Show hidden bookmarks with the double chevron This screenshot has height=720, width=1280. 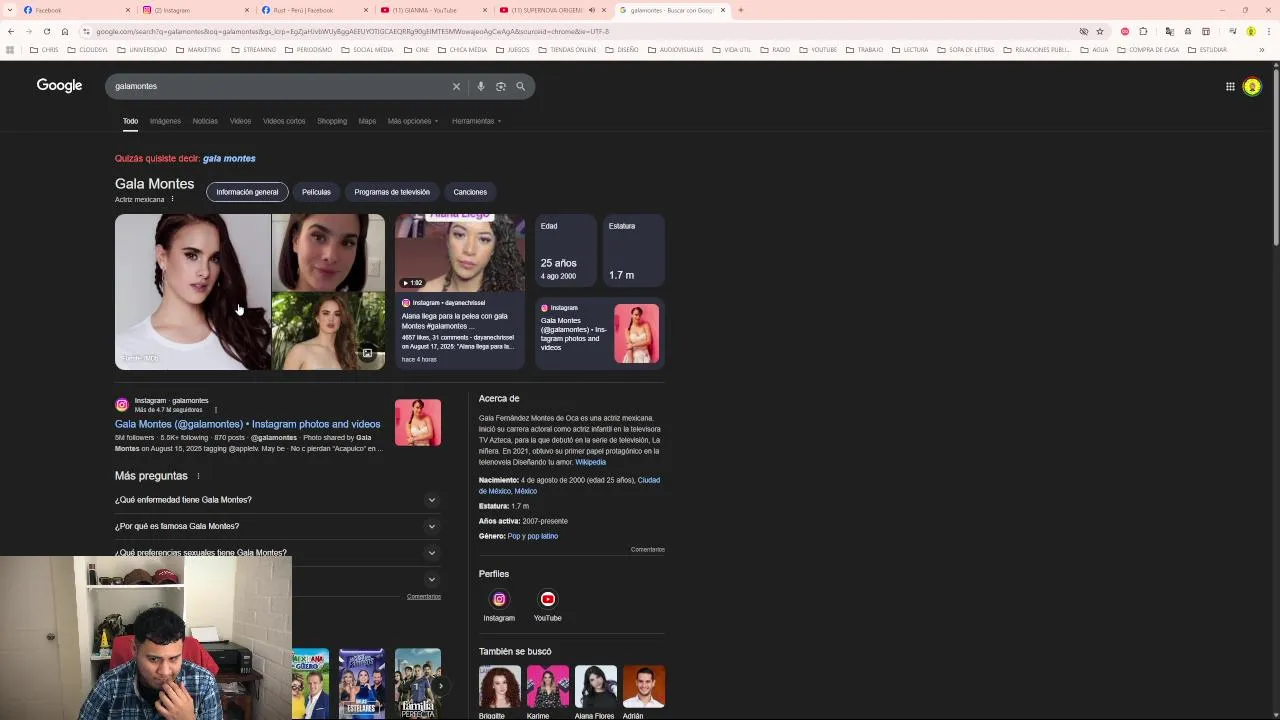click(x=1262, y=49)
